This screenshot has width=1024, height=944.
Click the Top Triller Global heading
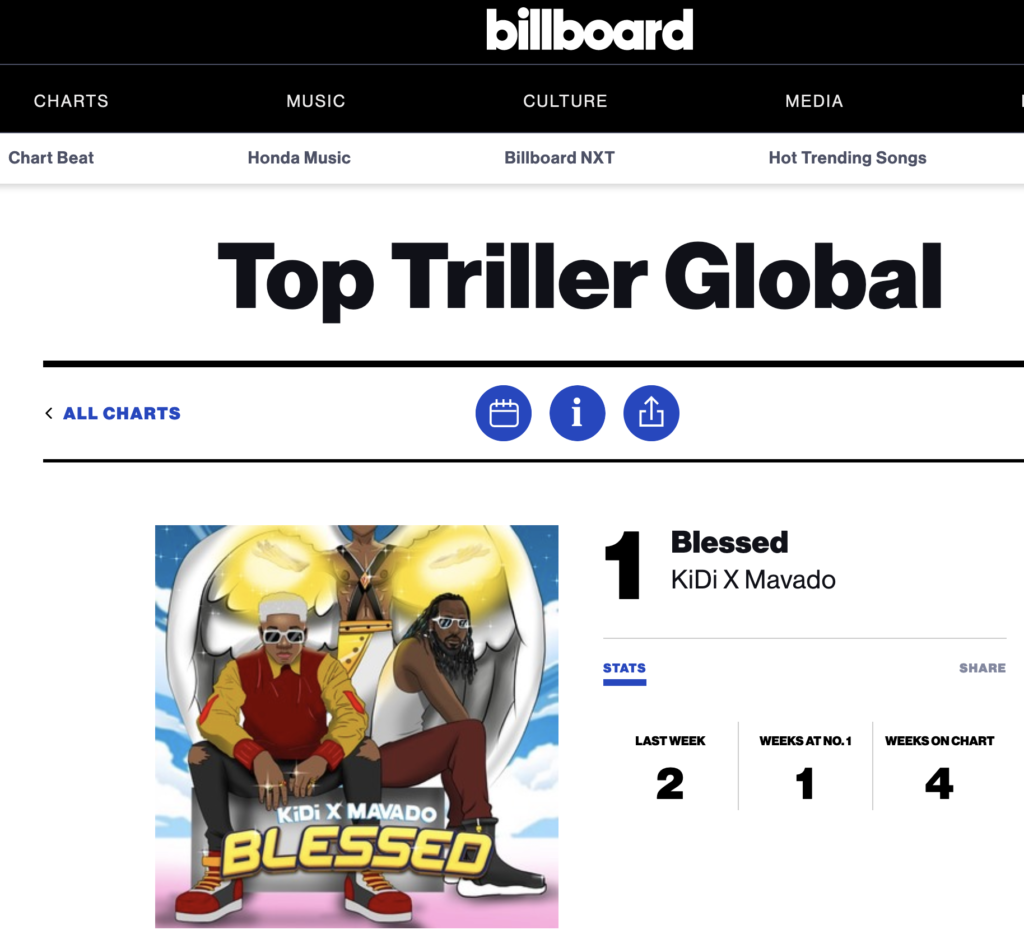[x=580, y=277]
